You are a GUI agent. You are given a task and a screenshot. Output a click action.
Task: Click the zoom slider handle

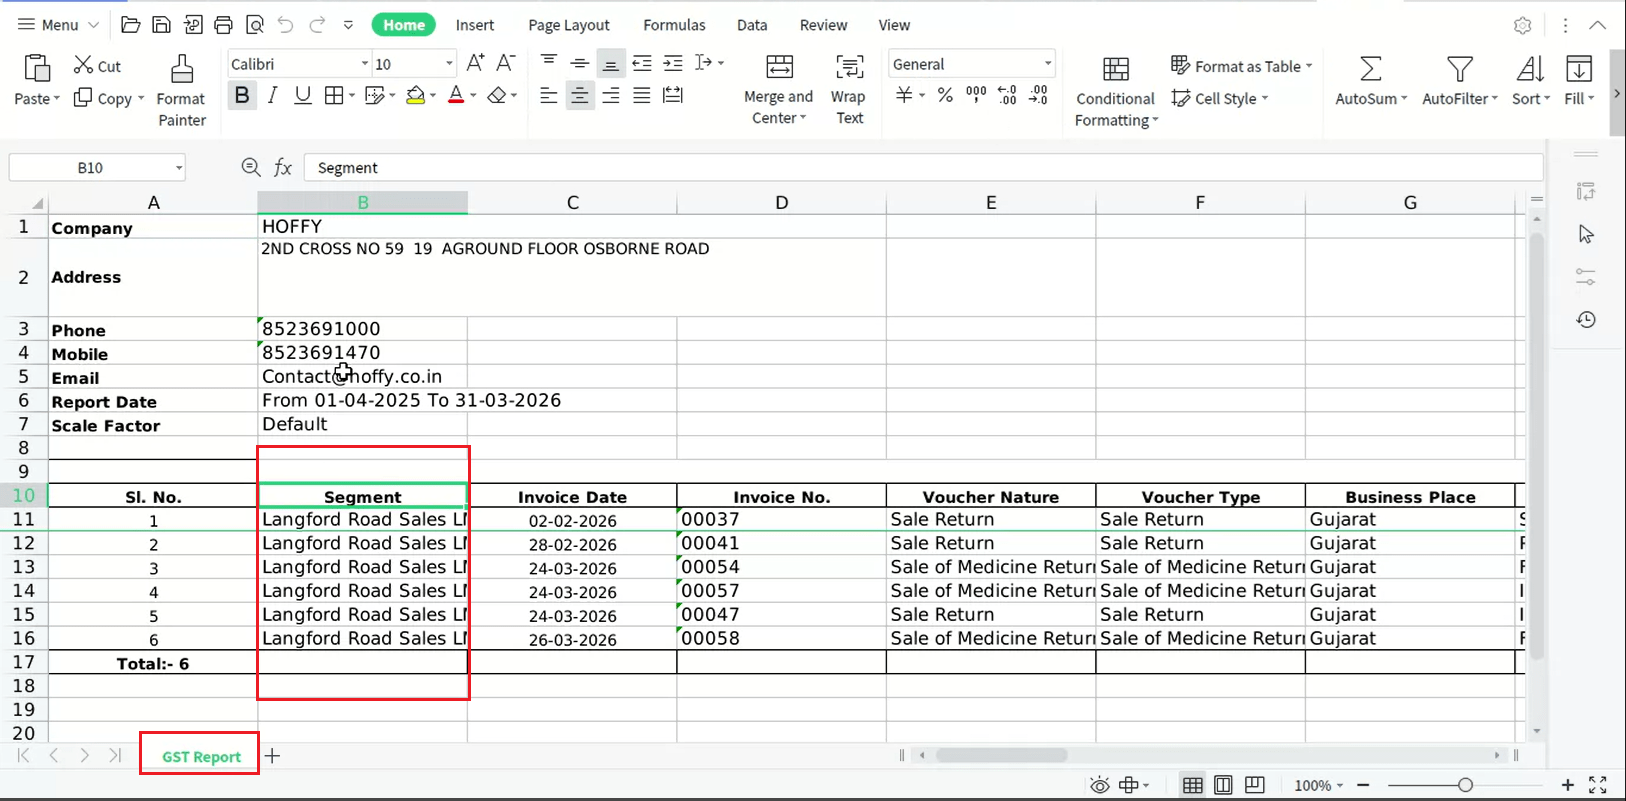point(1465,785)
